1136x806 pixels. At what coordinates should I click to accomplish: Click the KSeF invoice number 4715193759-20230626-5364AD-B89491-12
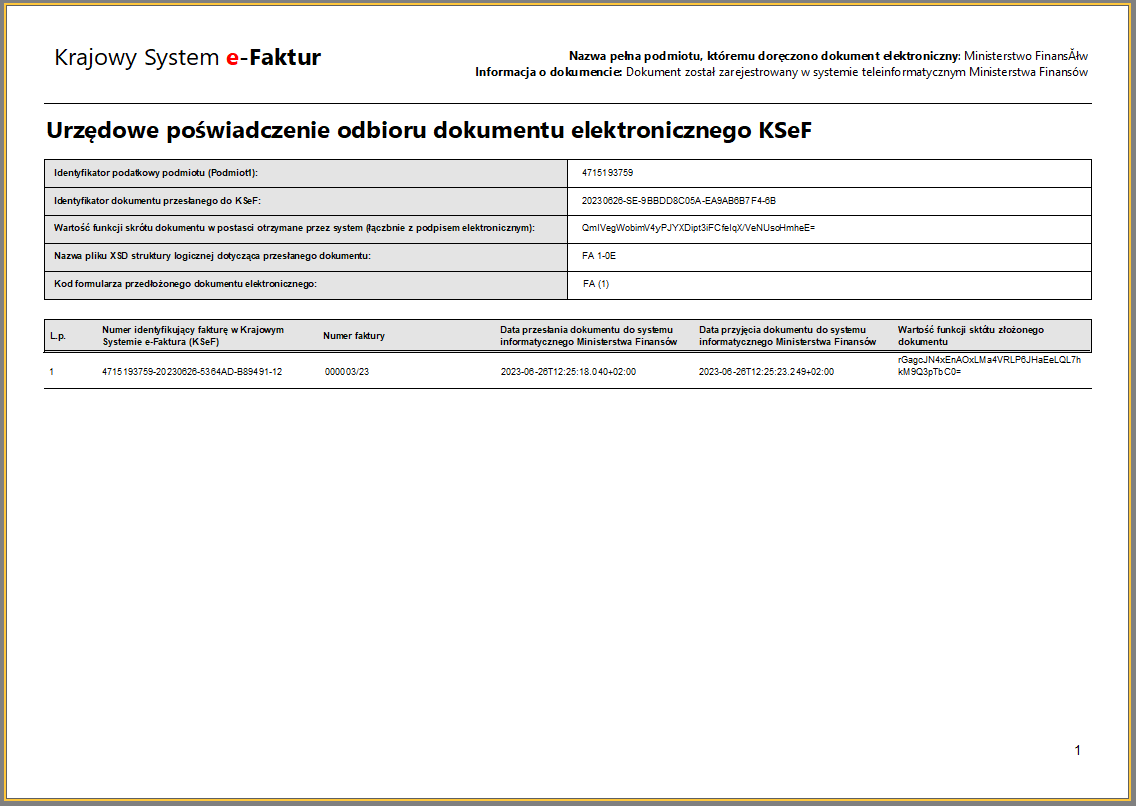pyautogui.click(x=192, y=371)
